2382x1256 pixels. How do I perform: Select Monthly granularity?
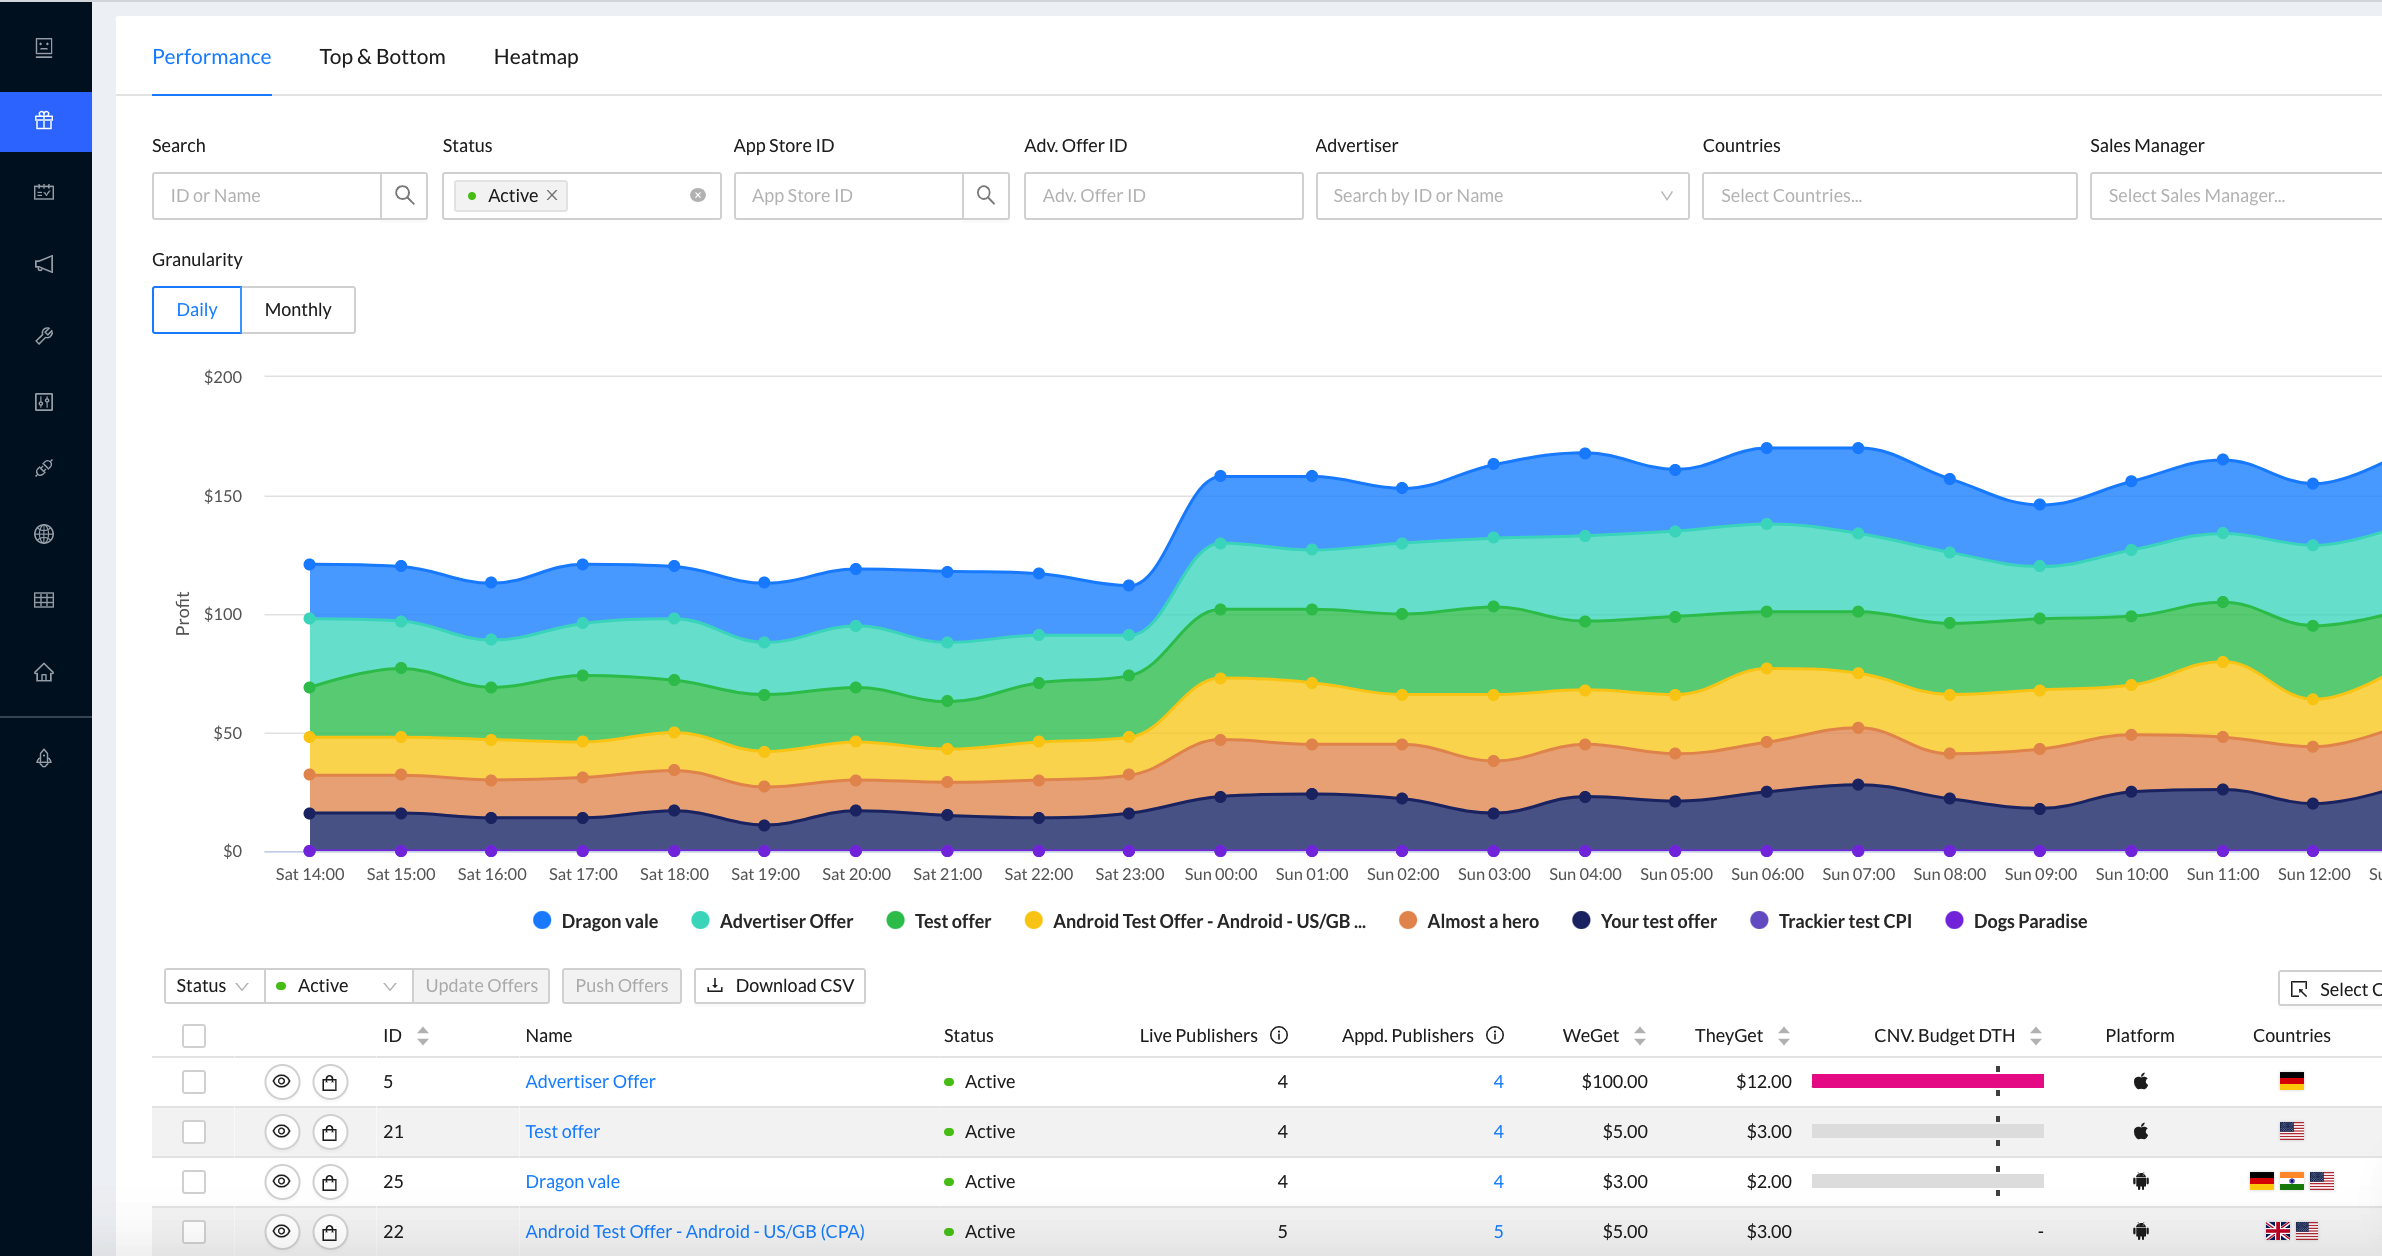pyautogui.click(x=298, y=309)
